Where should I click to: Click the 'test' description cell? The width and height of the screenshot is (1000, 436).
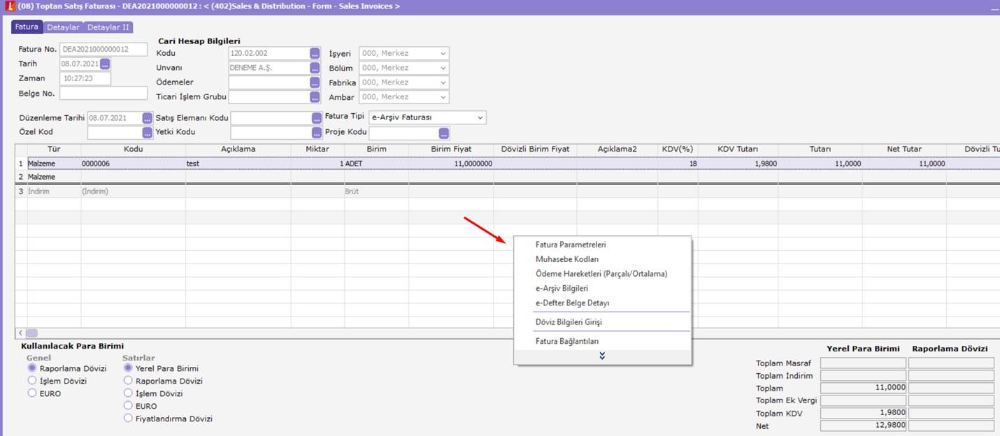(x=239, y=163)
